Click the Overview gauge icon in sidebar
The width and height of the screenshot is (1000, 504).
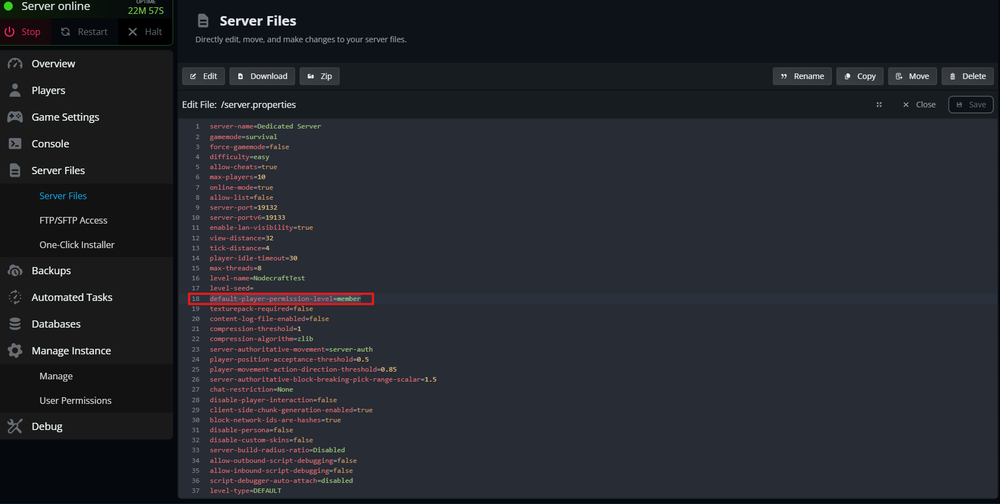pyautogui.click(x=15, y=64)
